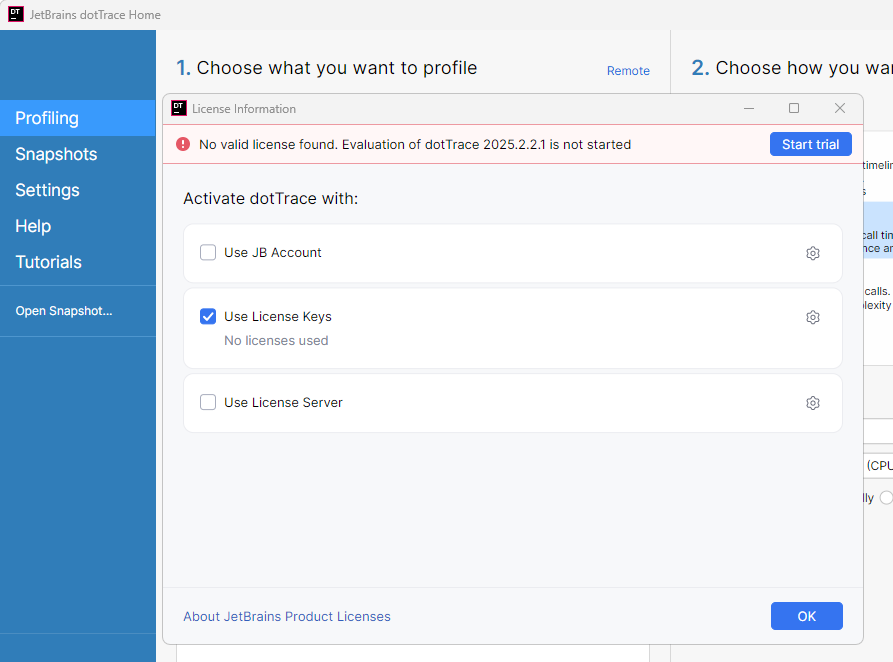This screenshot has height=662, width=893.
Task: Open settings gear for Use JB Account
Action: click(x=812, y=253)
